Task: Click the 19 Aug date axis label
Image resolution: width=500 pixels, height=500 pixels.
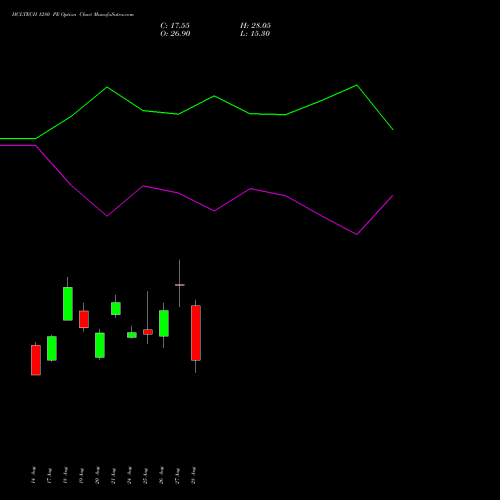Action: pyautogui.click(x=81, y=475)
